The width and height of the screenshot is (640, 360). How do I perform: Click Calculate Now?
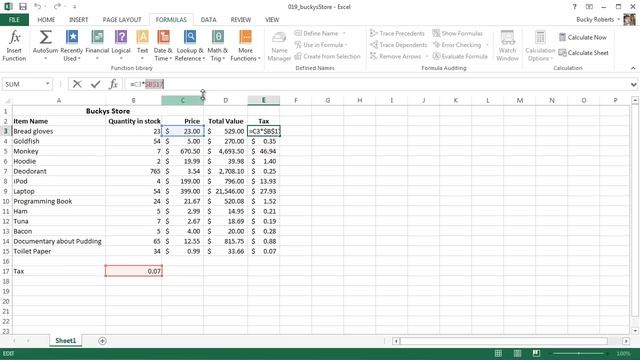(x=582, y=37)
